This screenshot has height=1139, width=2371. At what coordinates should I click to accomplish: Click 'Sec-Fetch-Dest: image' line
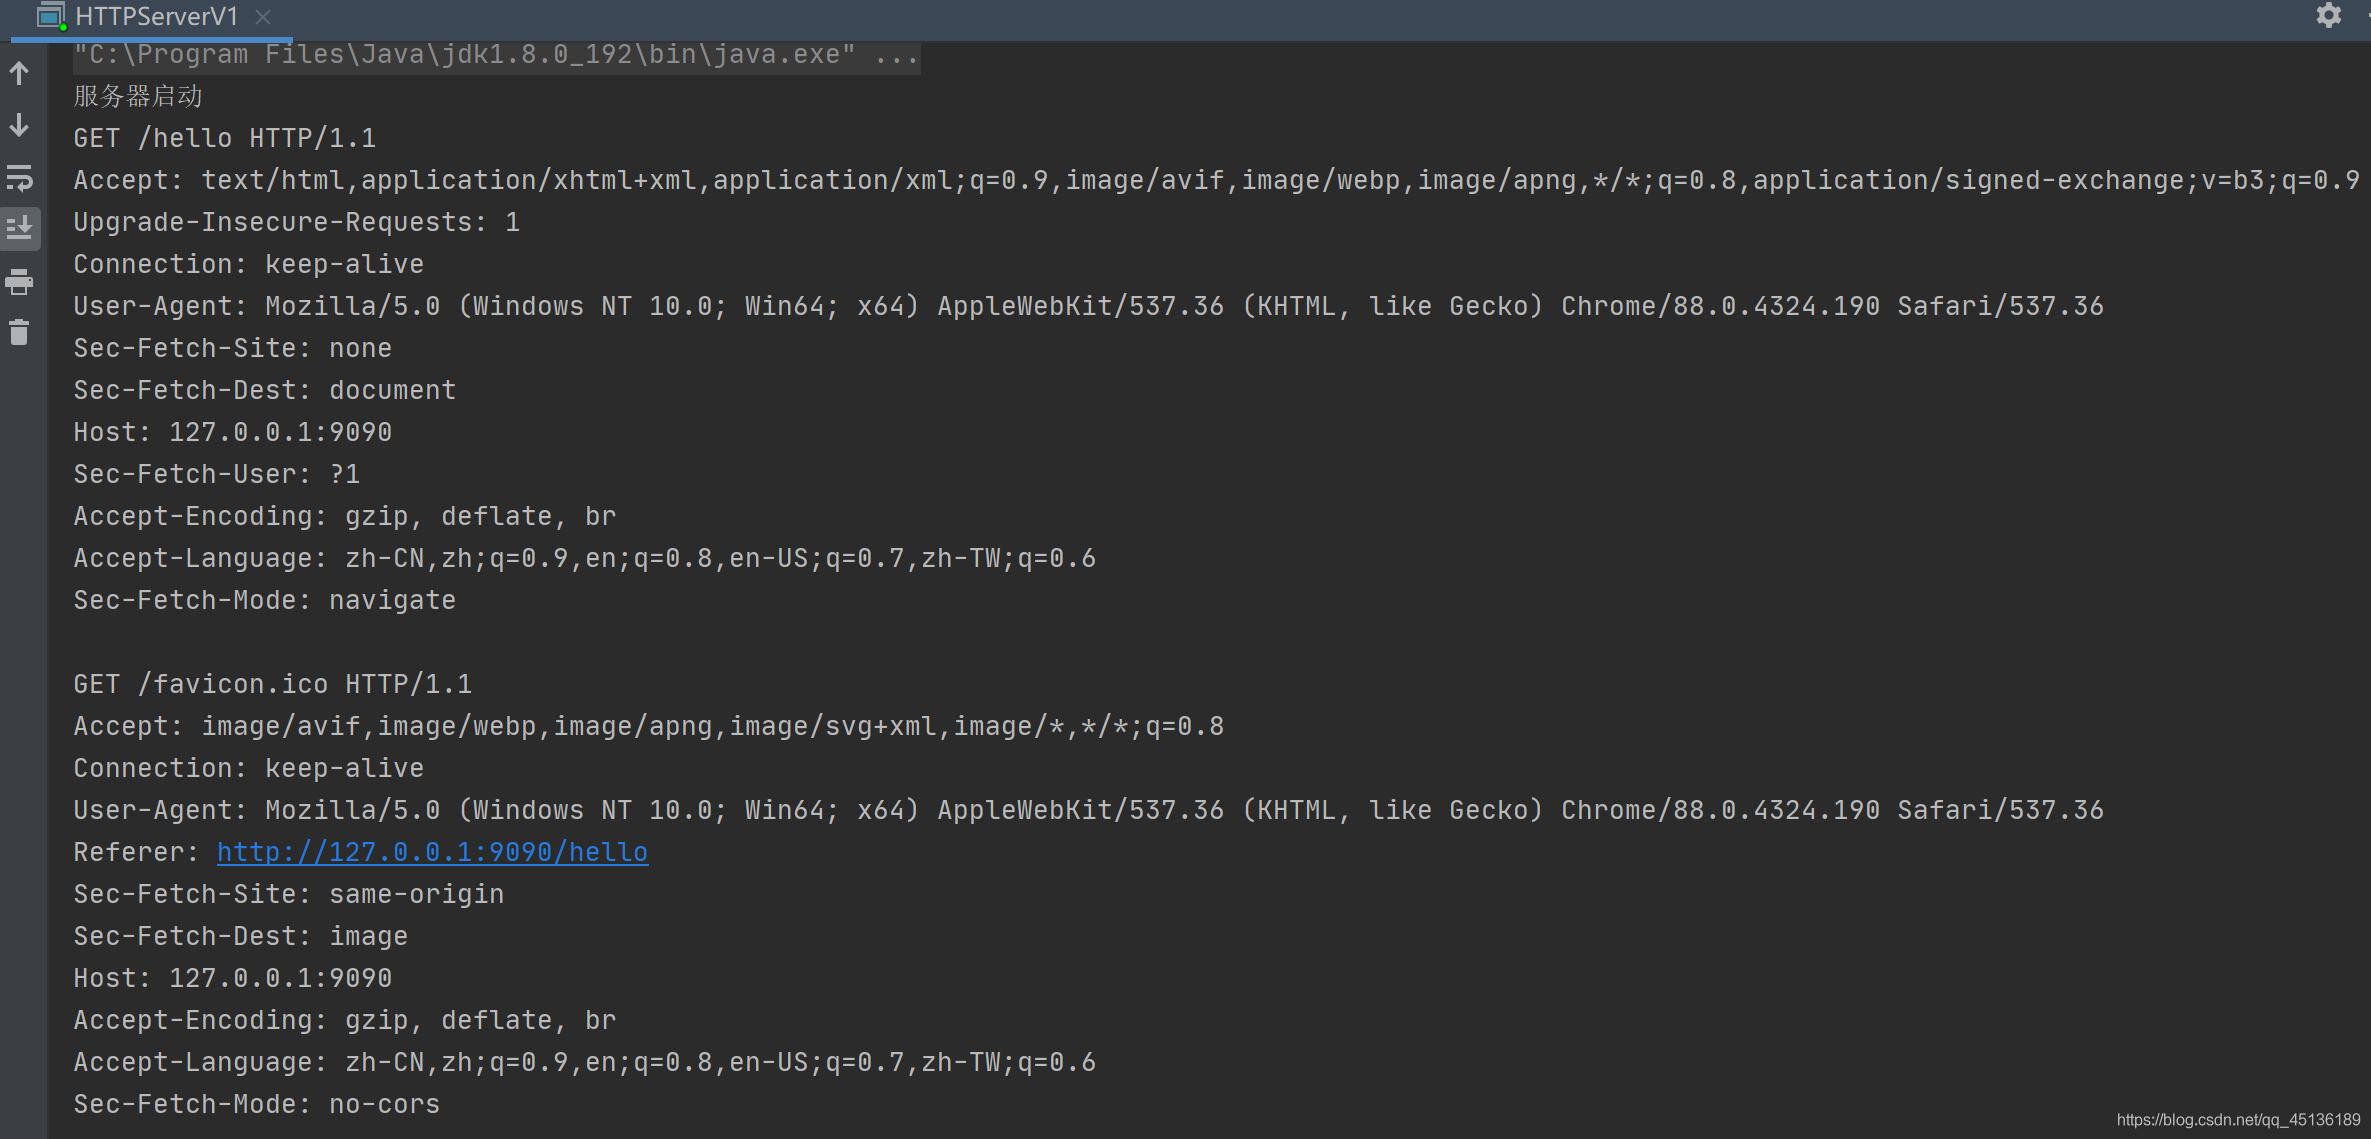click(x=240, y=936)
